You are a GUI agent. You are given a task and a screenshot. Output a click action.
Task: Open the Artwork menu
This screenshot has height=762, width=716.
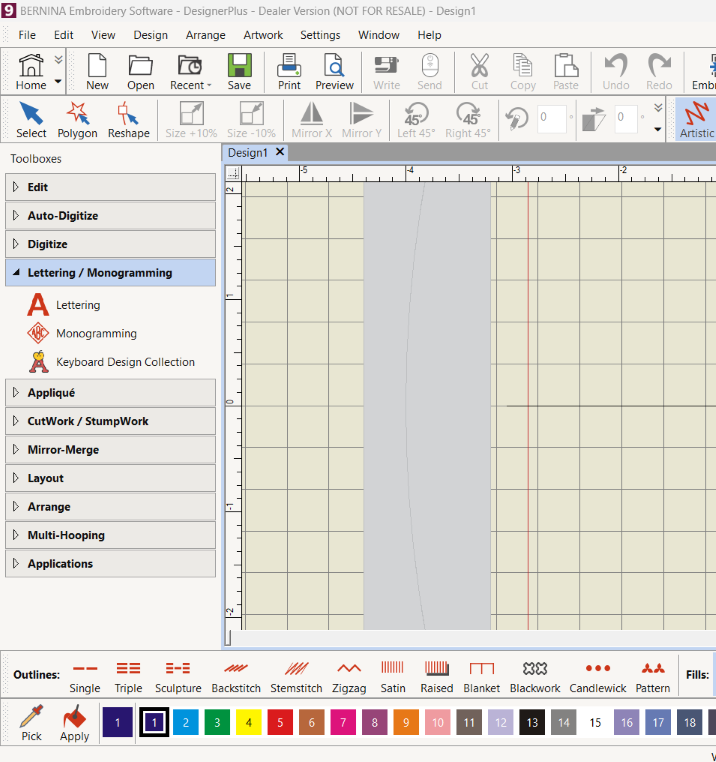point(263,35)
